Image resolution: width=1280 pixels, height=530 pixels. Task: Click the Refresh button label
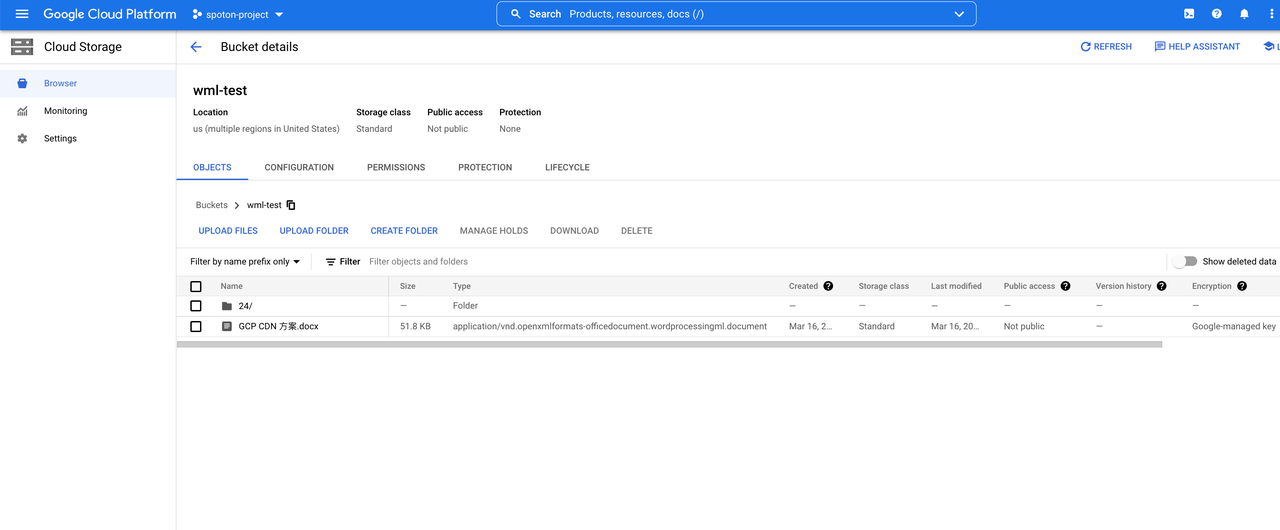pyautogui.click(x=1113, y=47)
